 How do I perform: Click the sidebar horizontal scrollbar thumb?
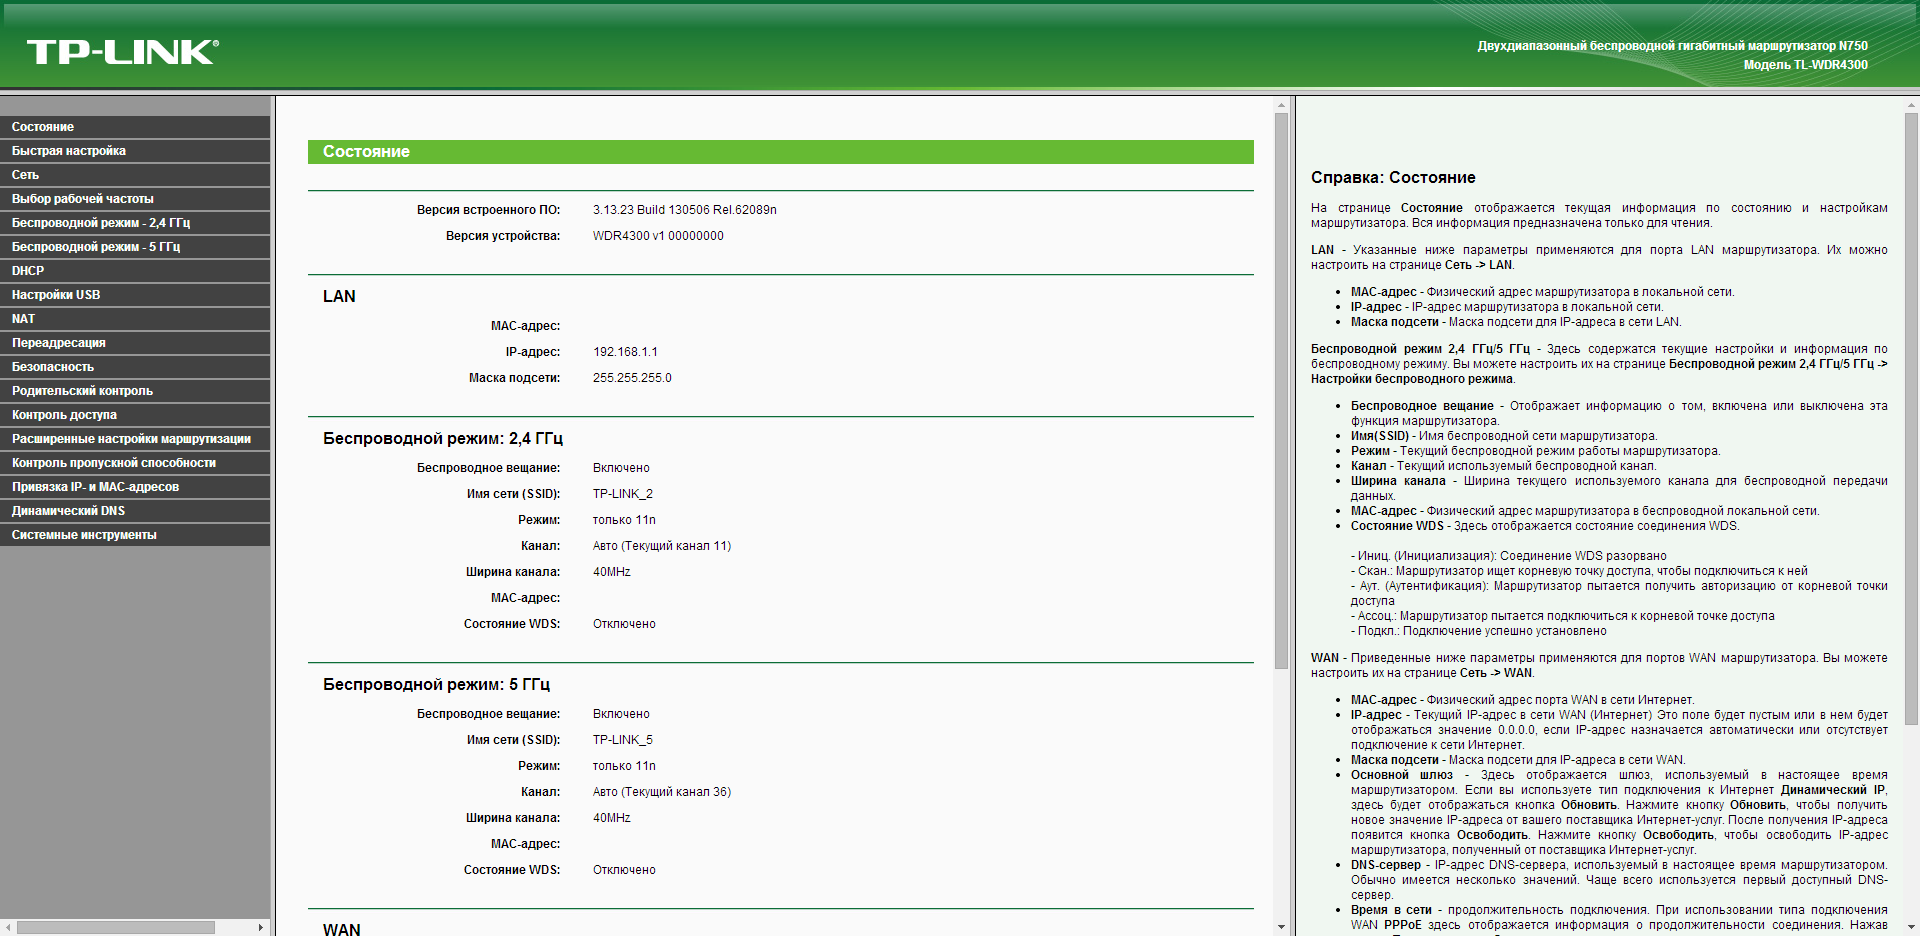pos(116,928)
